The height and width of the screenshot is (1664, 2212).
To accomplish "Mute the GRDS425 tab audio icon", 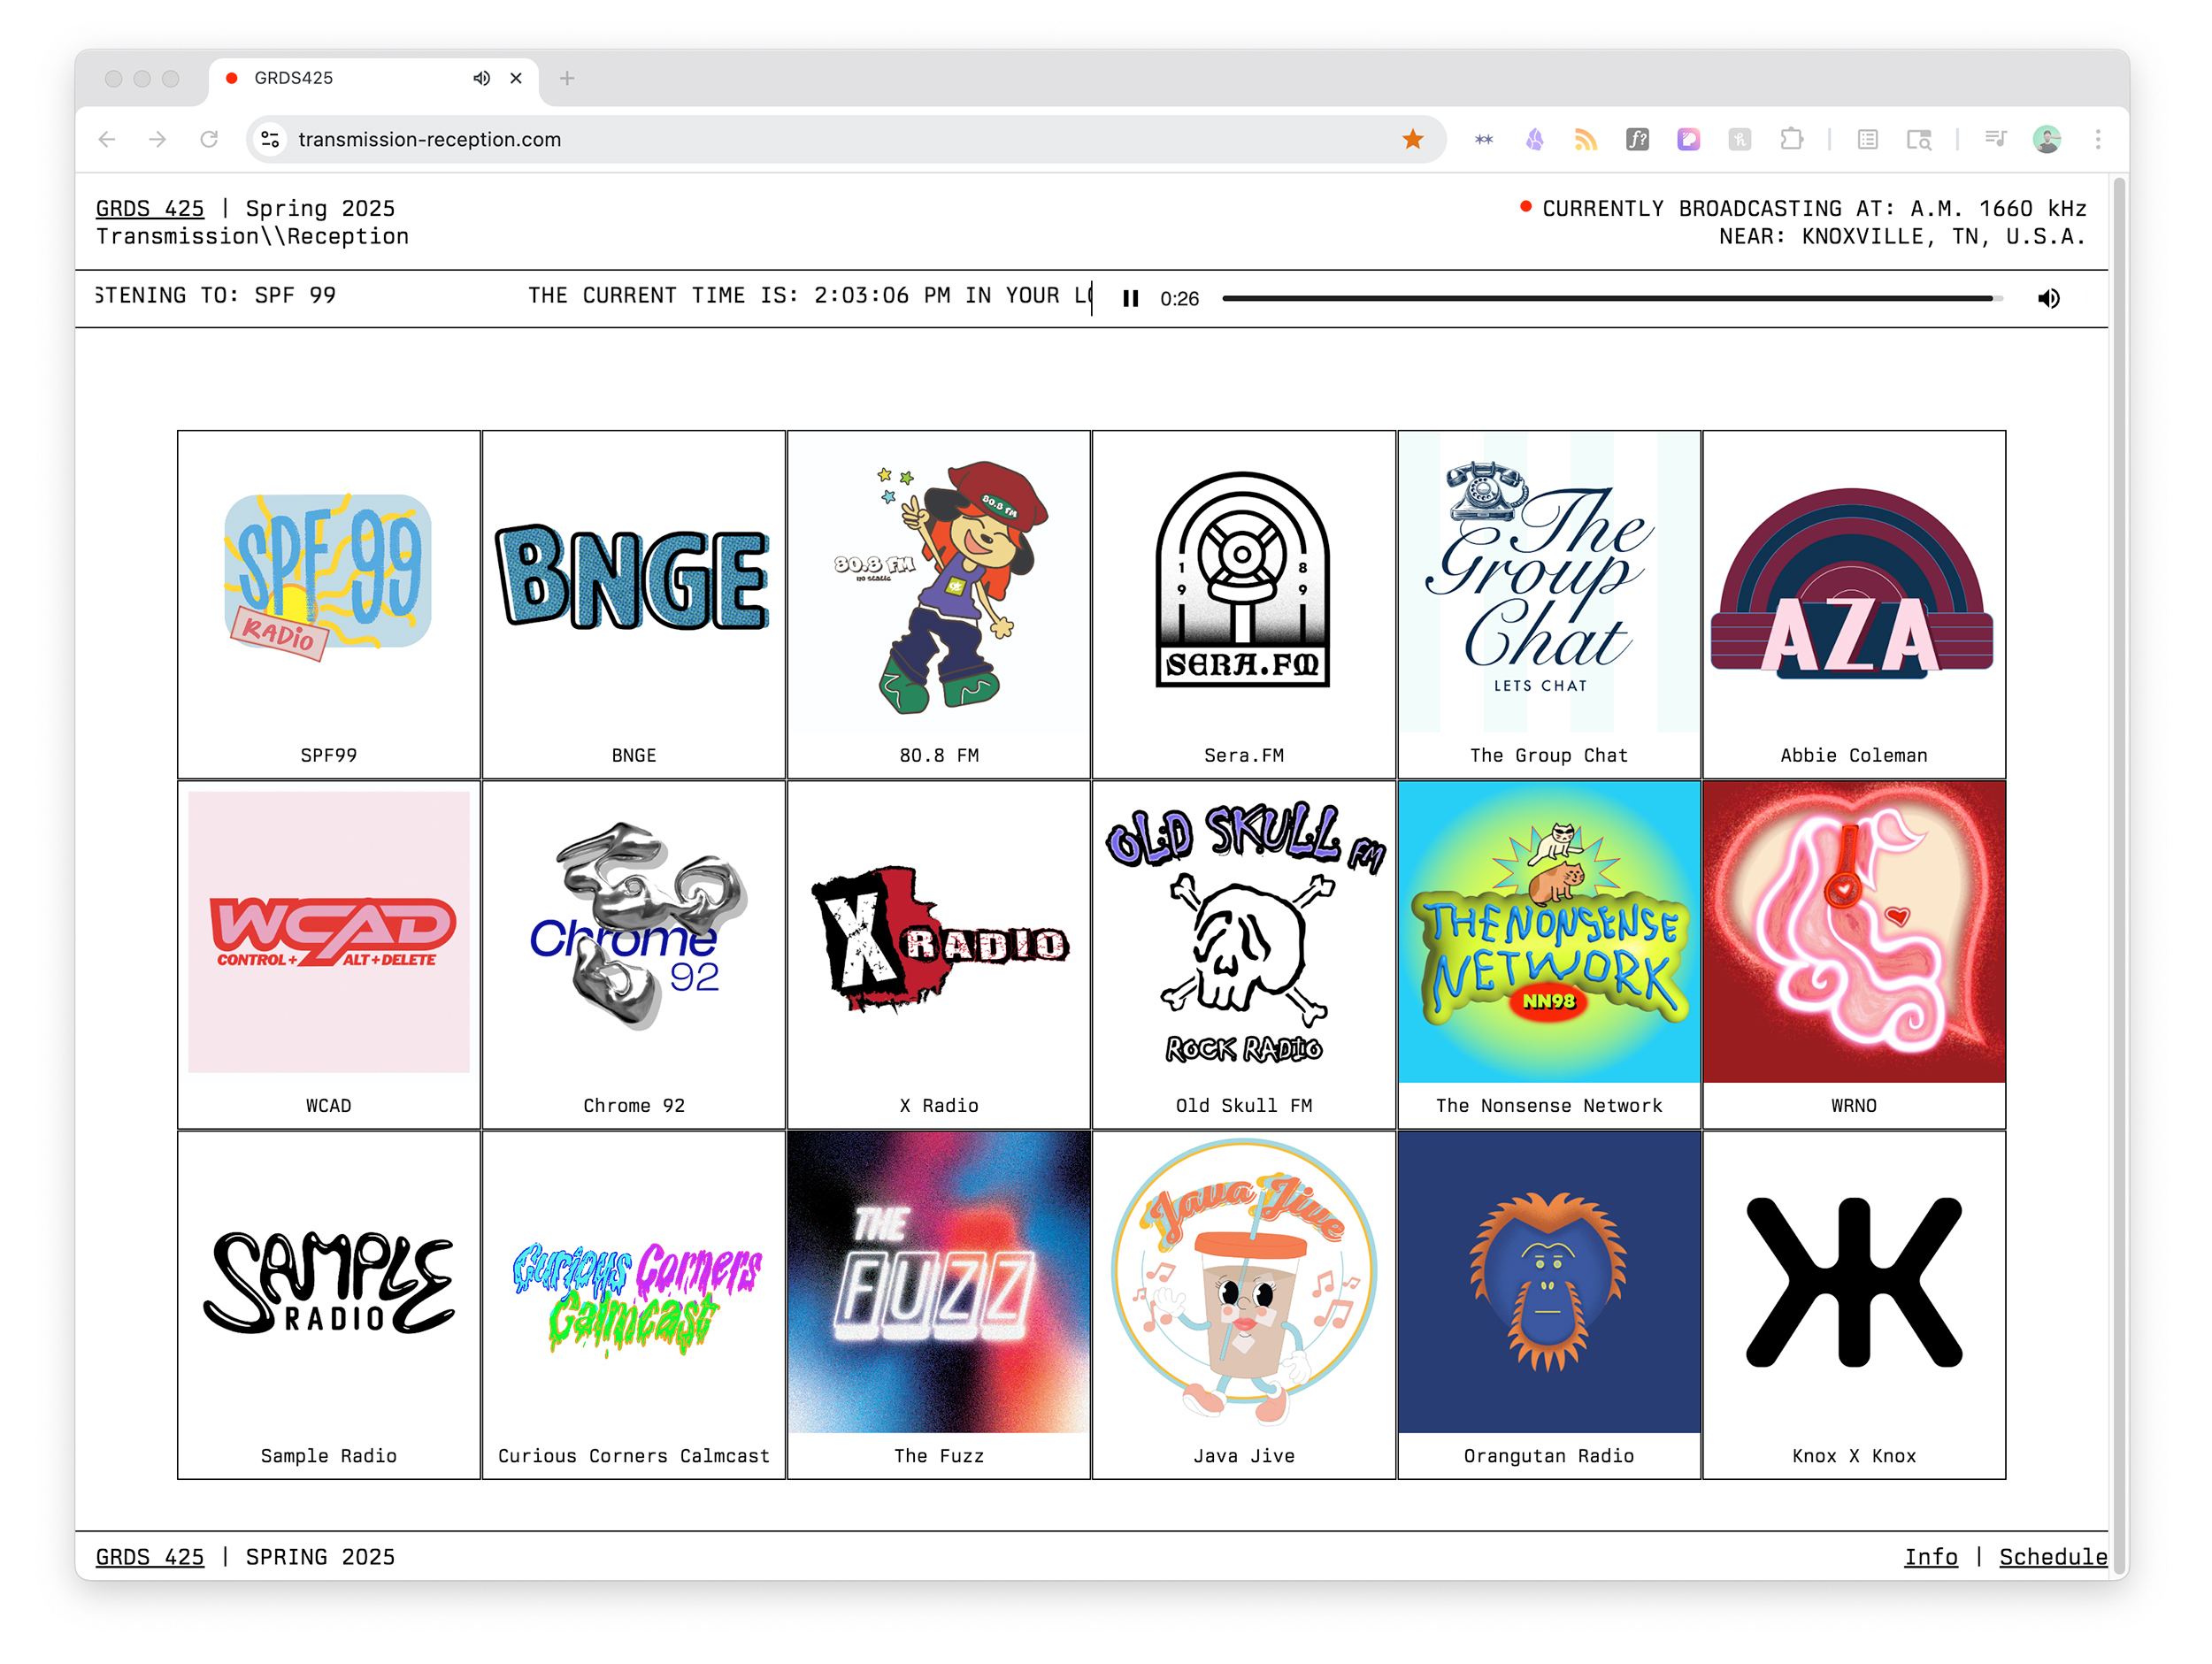I will point(481,78).
